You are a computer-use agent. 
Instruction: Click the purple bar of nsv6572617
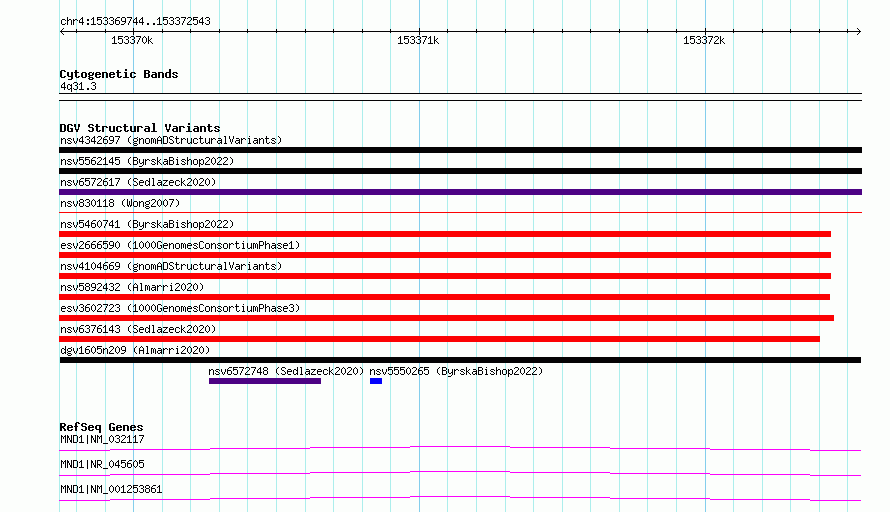pos(460,192)
